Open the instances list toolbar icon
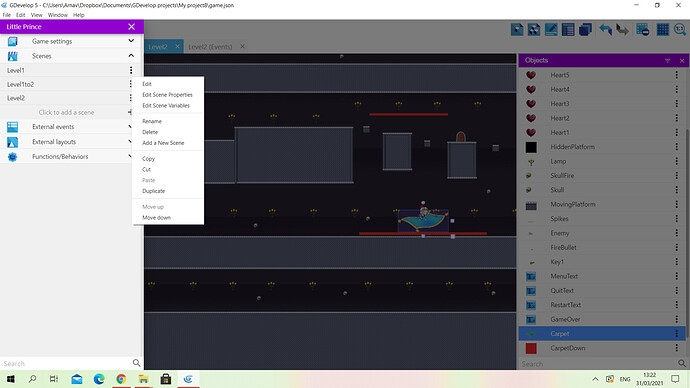This screenshot has height=388, width=690. click(x=568, y=29)
